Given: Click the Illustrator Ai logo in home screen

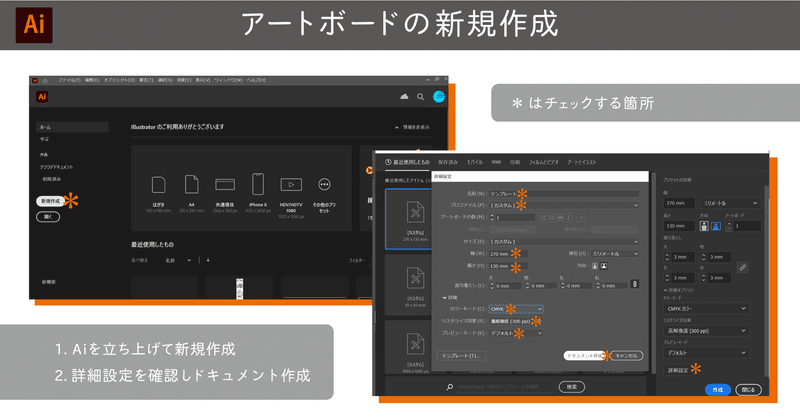Looking at the screenshot, I should coord(42,97).
